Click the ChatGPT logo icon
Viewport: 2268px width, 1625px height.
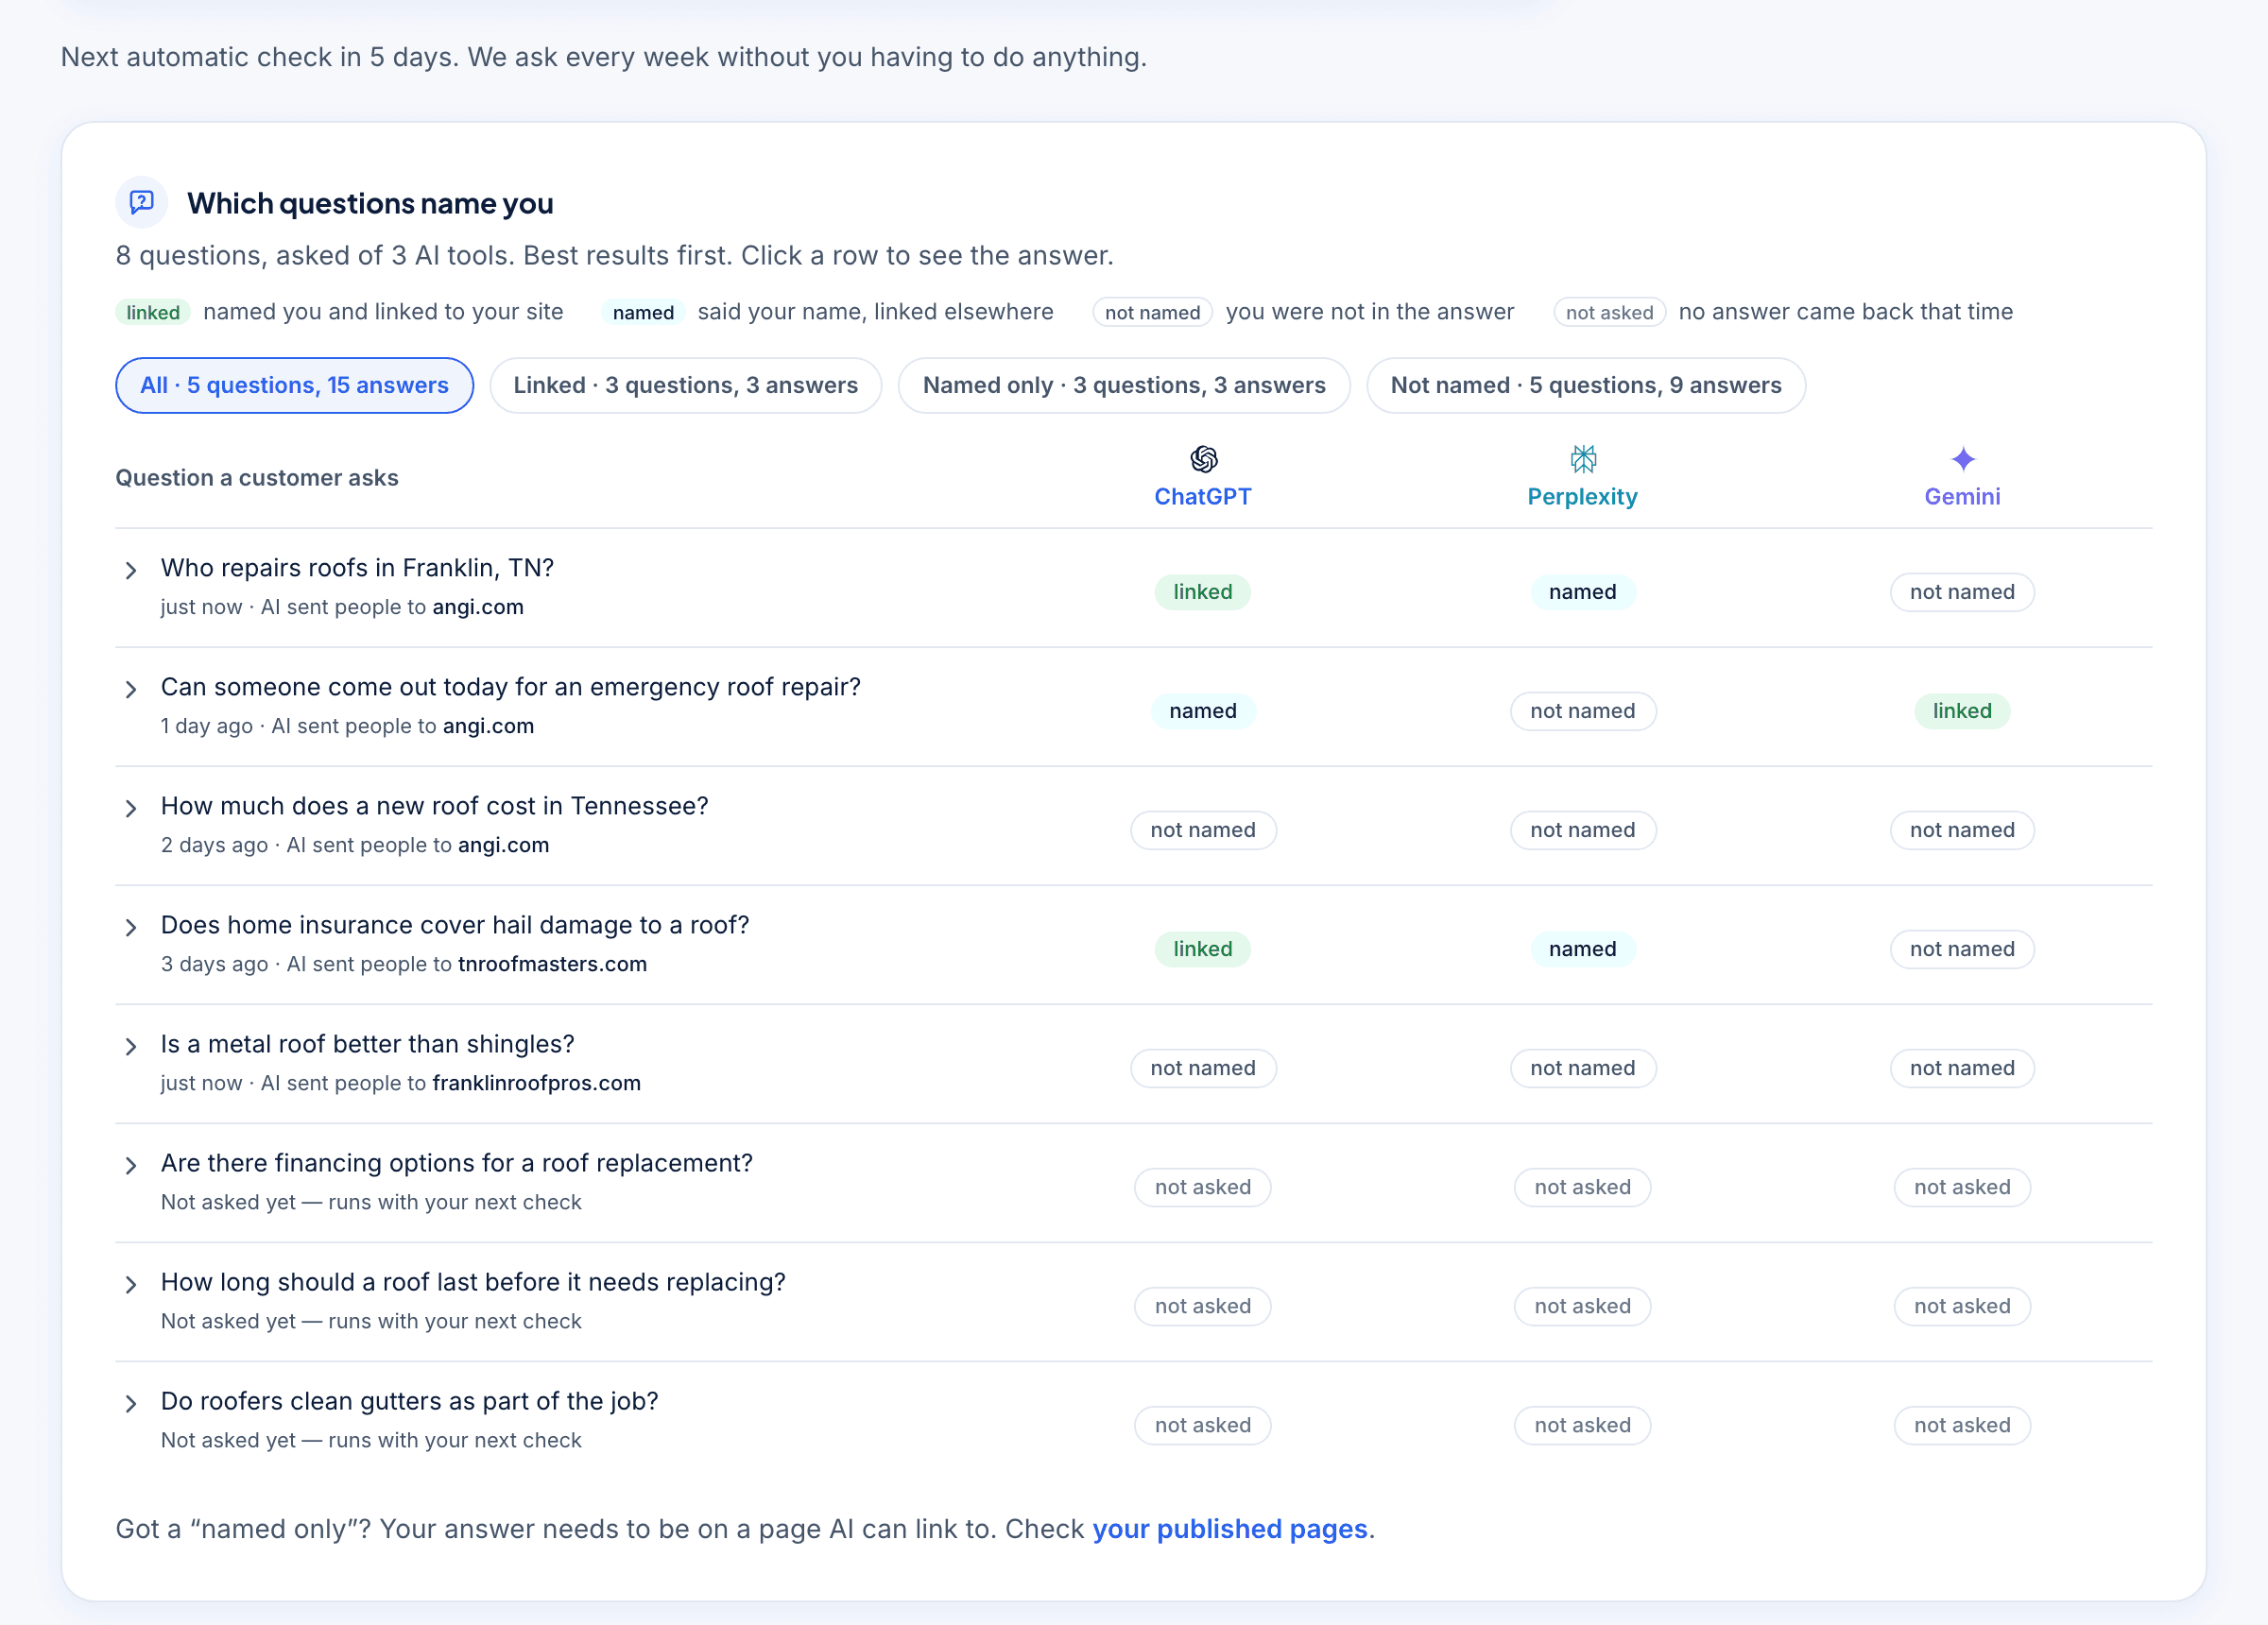[1203, 459]
